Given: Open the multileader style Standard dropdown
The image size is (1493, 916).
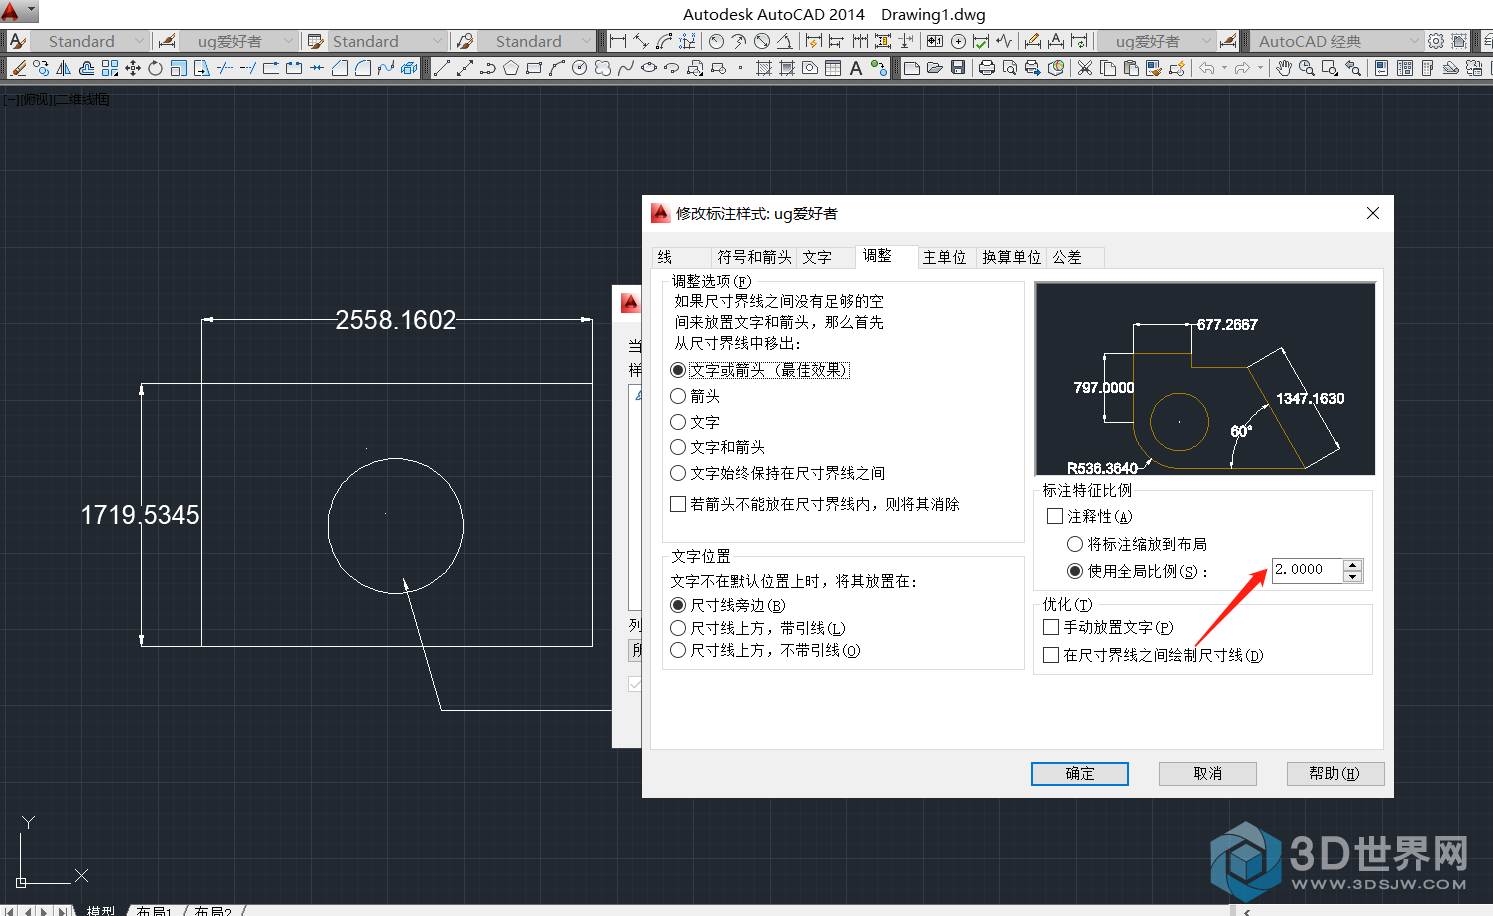Looking at the screenshot, I should pos(535,41).
